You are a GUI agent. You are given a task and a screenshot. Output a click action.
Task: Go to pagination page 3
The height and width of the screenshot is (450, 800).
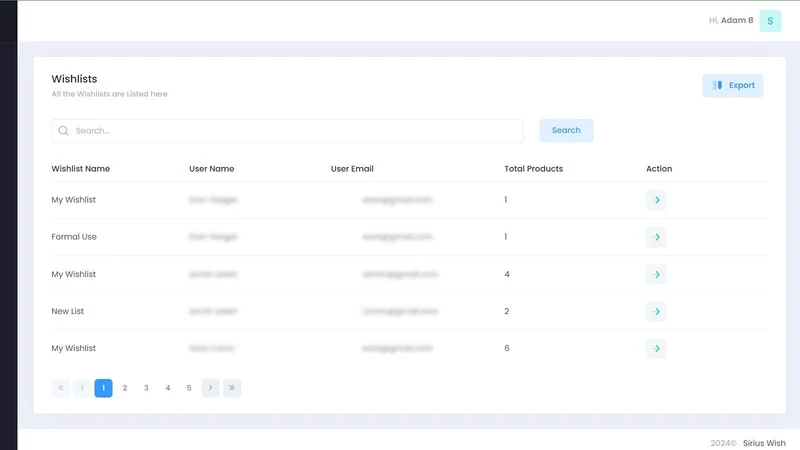(146, 388)
